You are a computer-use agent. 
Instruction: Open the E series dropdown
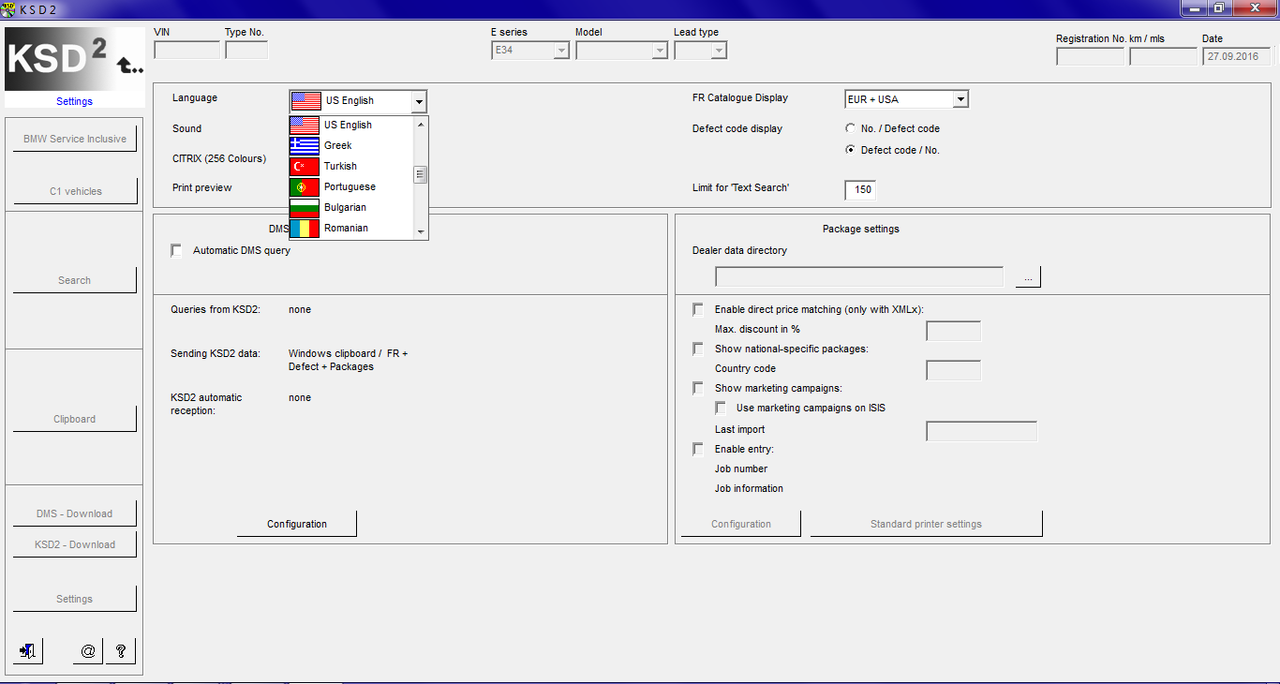(562, 50)
